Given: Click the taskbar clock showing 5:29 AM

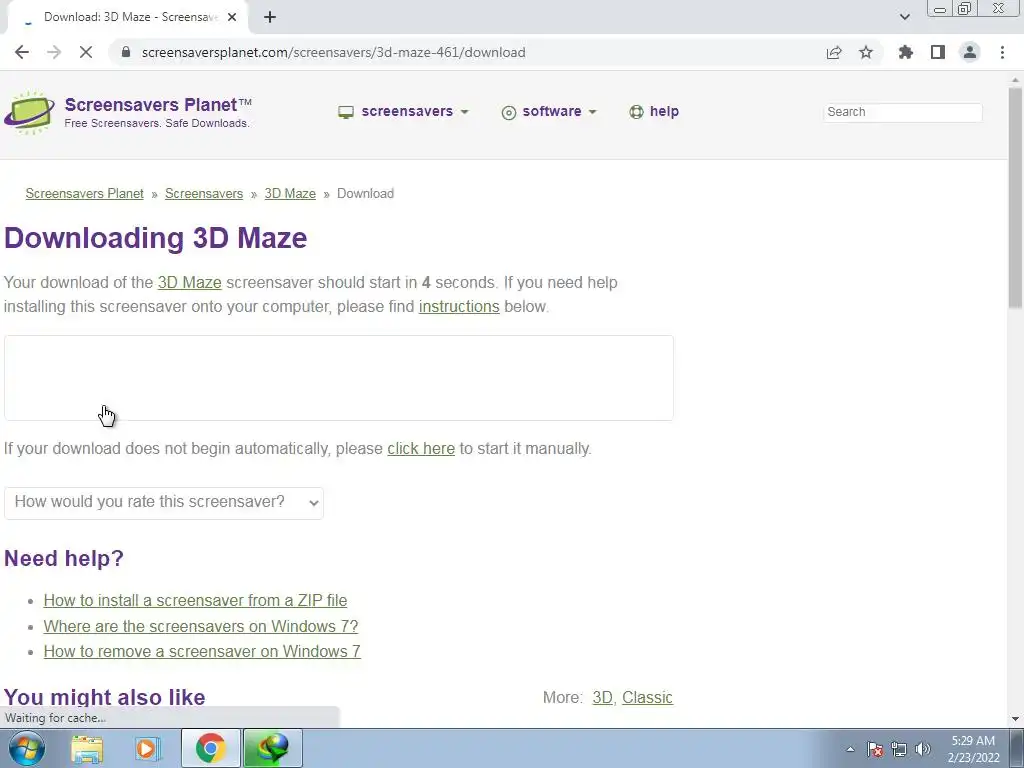Looking at the screenshot, I should (973, 749).
